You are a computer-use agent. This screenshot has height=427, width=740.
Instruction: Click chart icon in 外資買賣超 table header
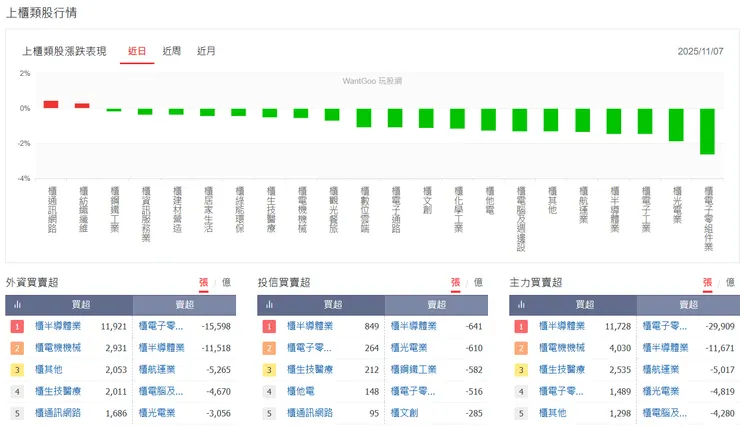click(17, 305)
